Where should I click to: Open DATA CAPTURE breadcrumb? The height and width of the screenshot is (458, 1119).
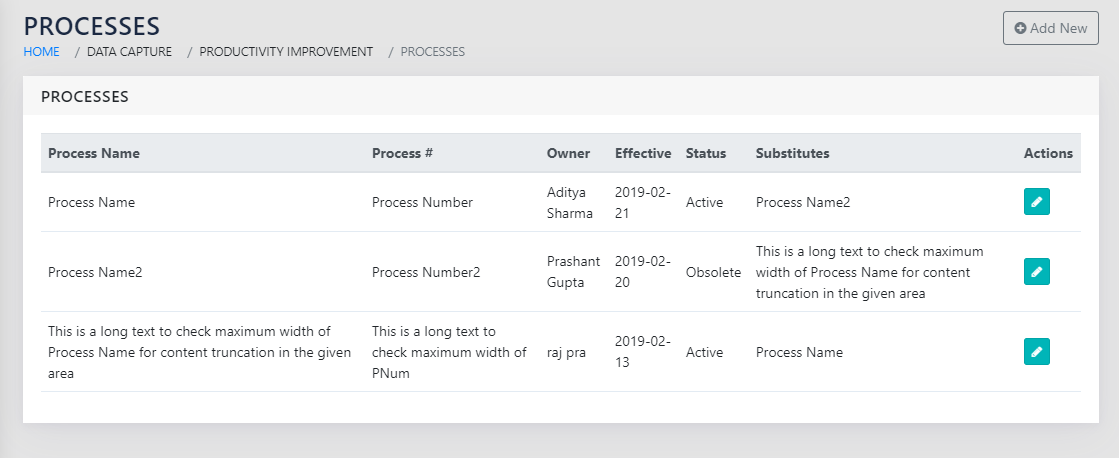pos(129,51)
